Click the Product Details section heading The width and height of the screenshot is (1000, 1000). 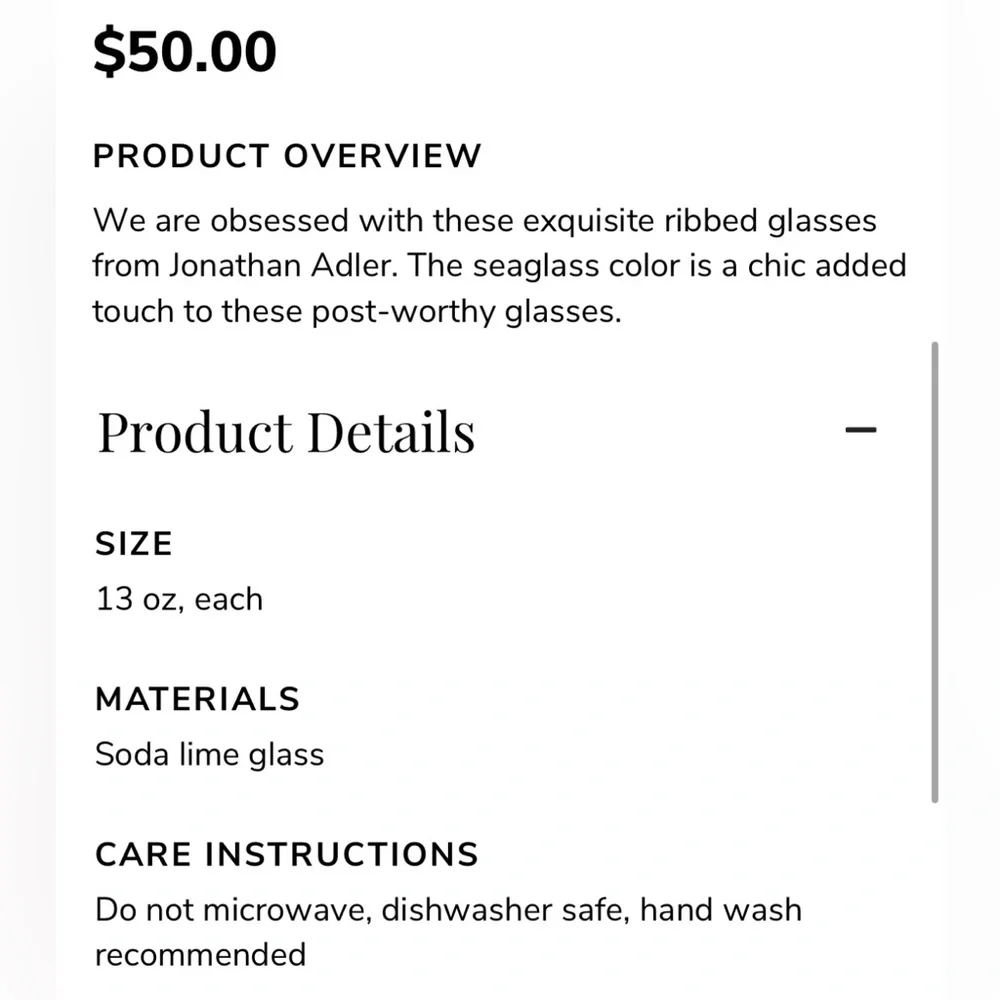click(286, 432)
